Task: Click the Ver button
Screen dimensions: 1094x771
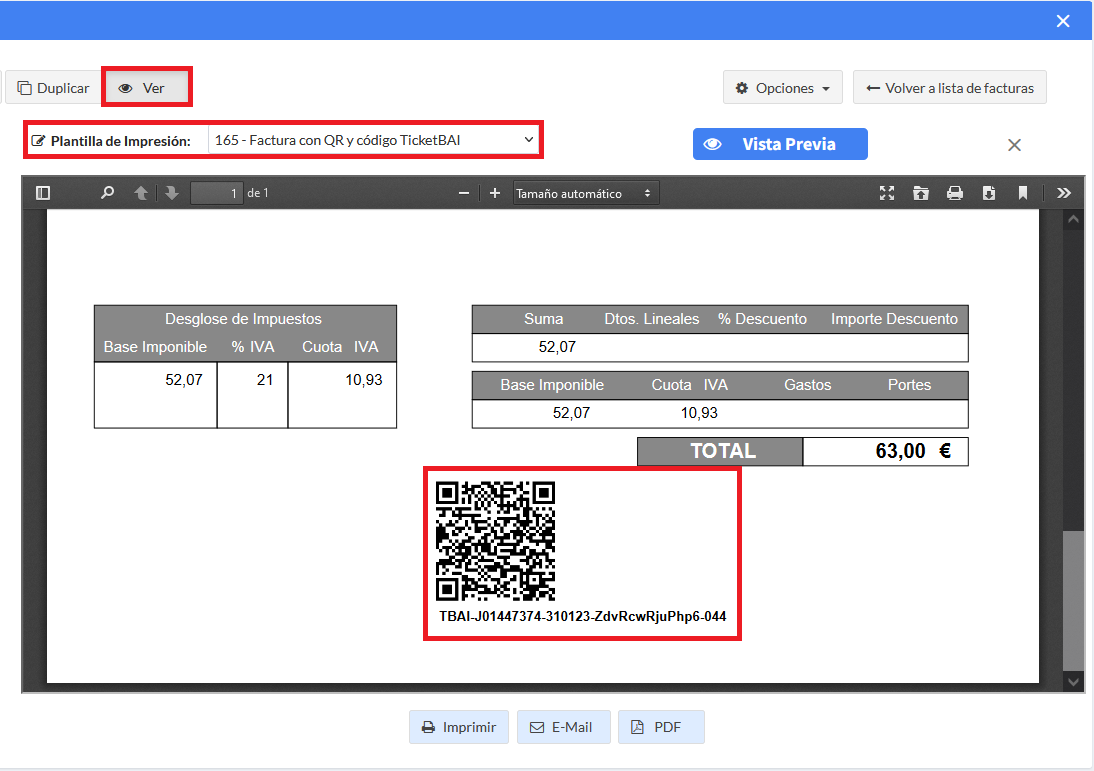Action: point(145,88)
